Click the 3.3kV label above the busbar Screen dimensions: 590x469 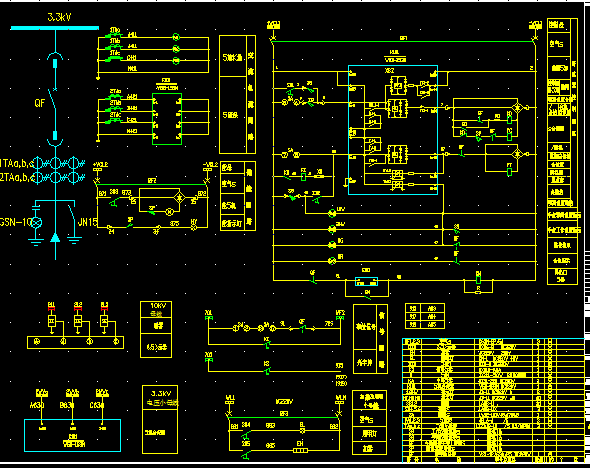[59, 17]
